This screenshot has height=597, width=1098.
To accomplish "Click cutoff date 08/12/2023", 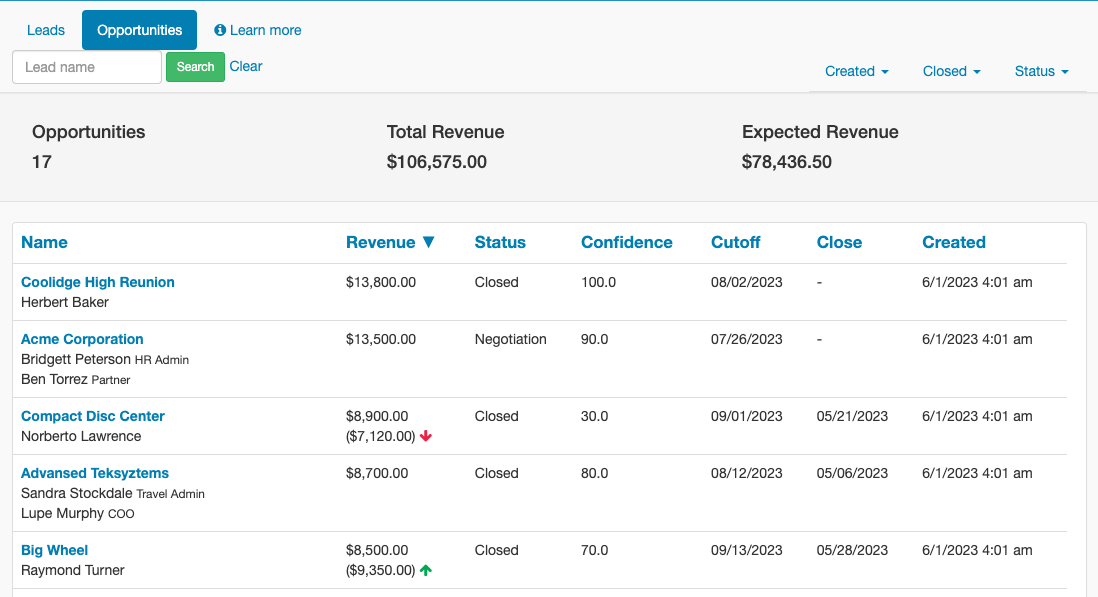I will click(746, 473).
